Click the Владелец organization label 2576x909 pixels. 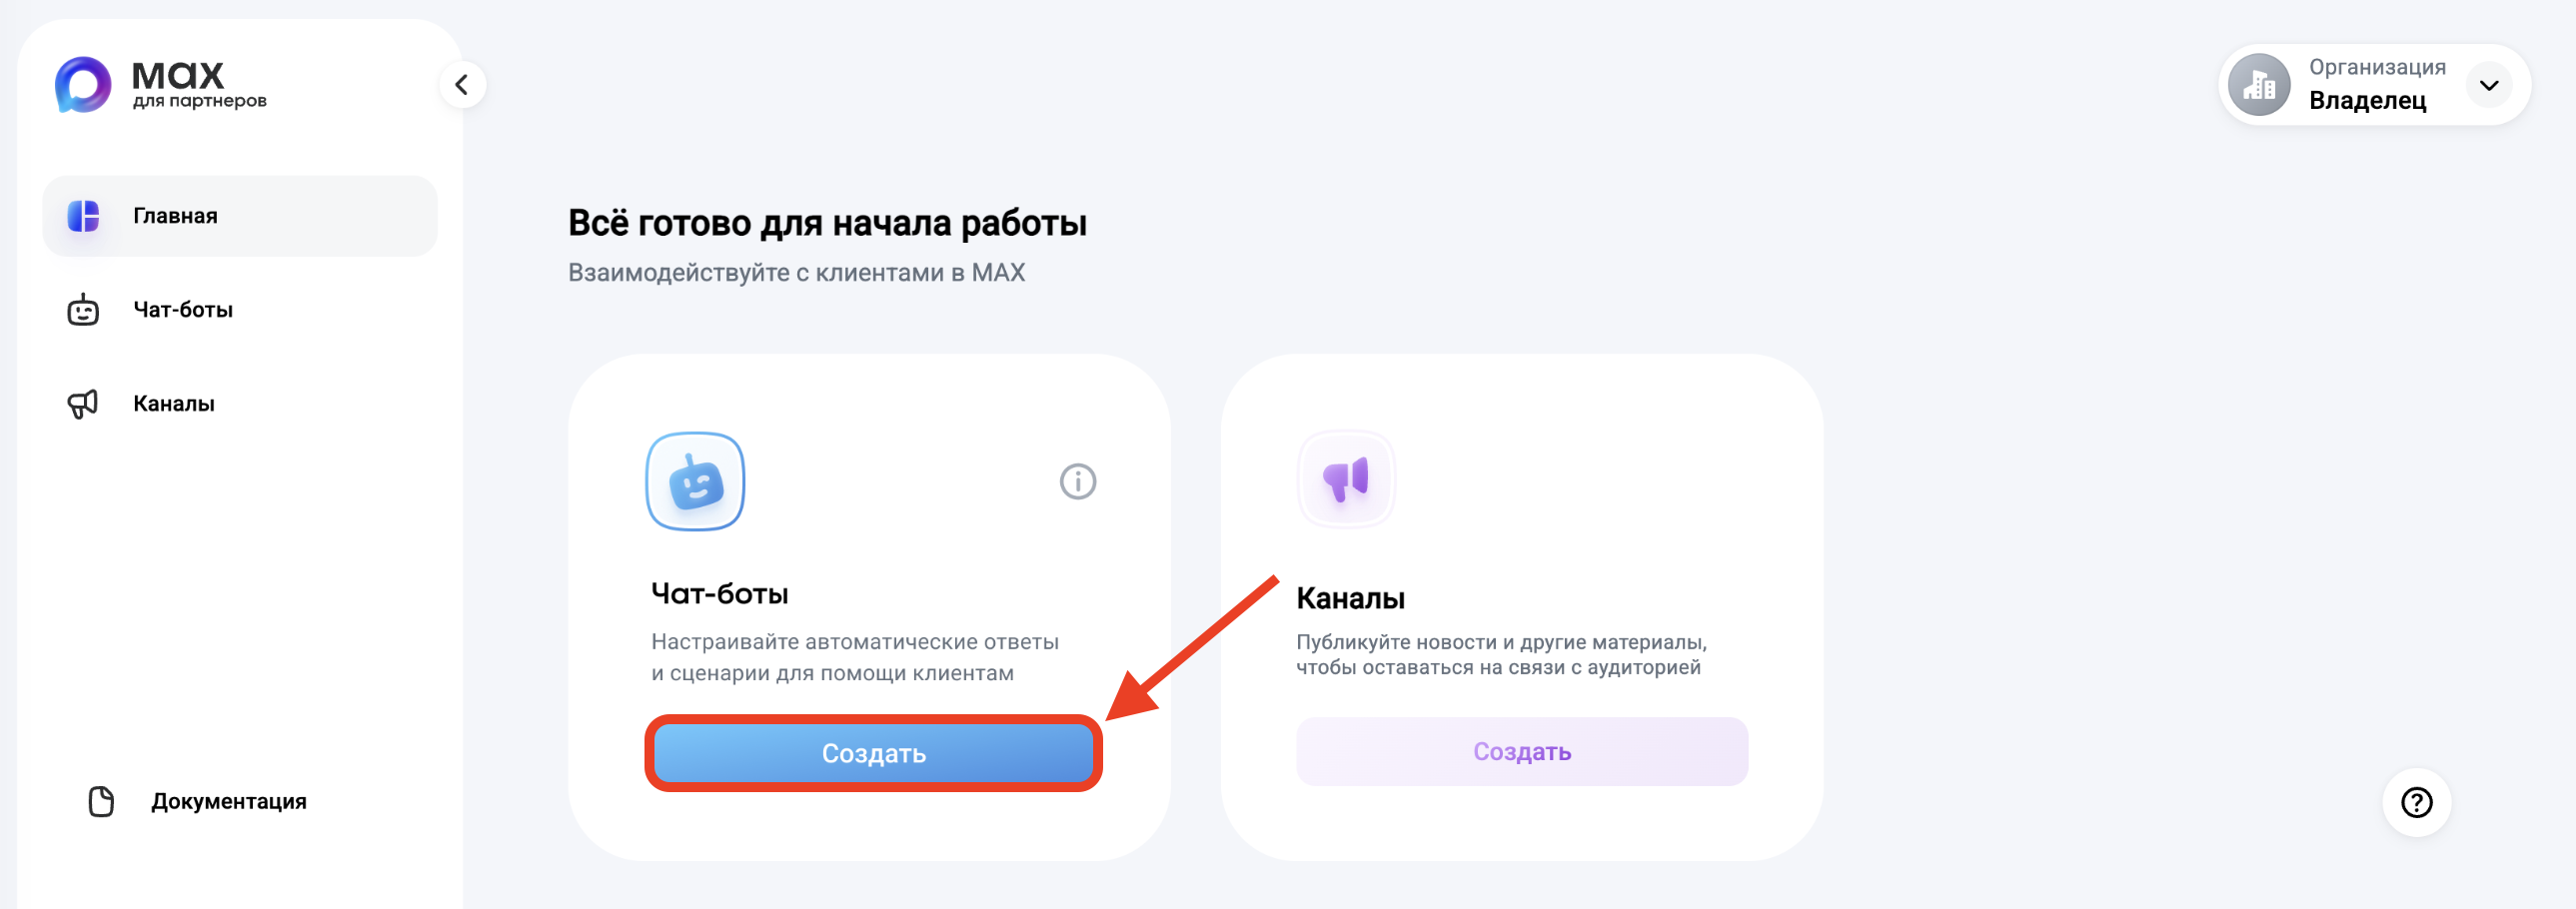coord(2367,100)
